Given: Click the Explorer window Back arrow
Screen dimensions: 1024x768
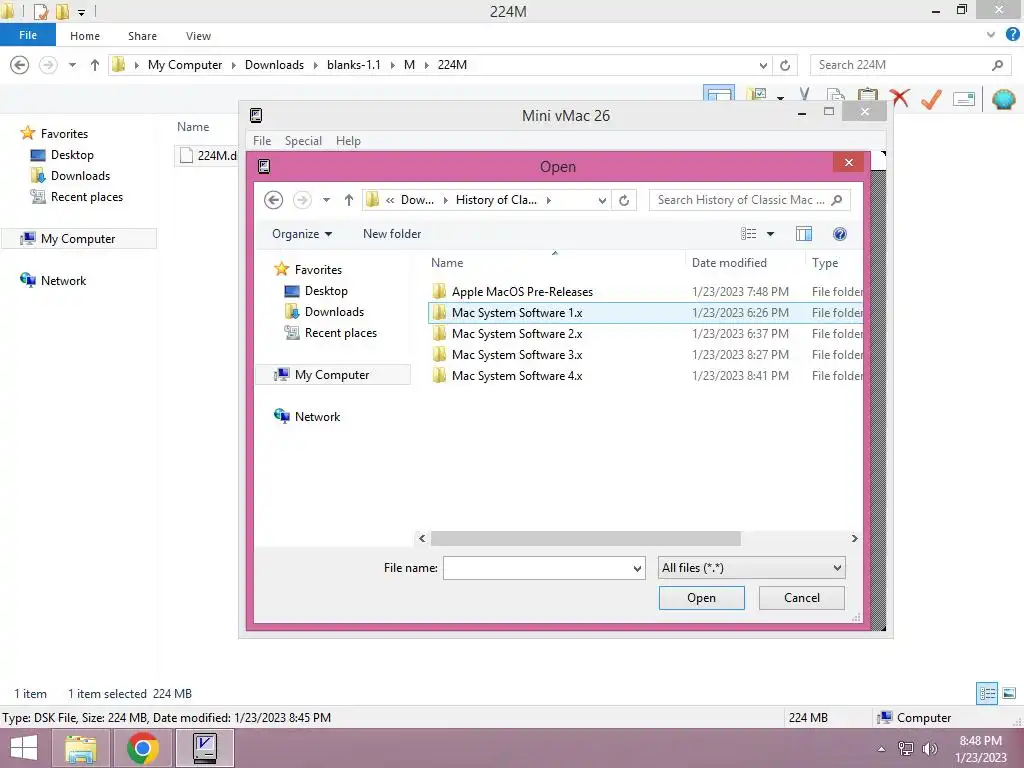Looking at the screenshot, I should (20, 65).
